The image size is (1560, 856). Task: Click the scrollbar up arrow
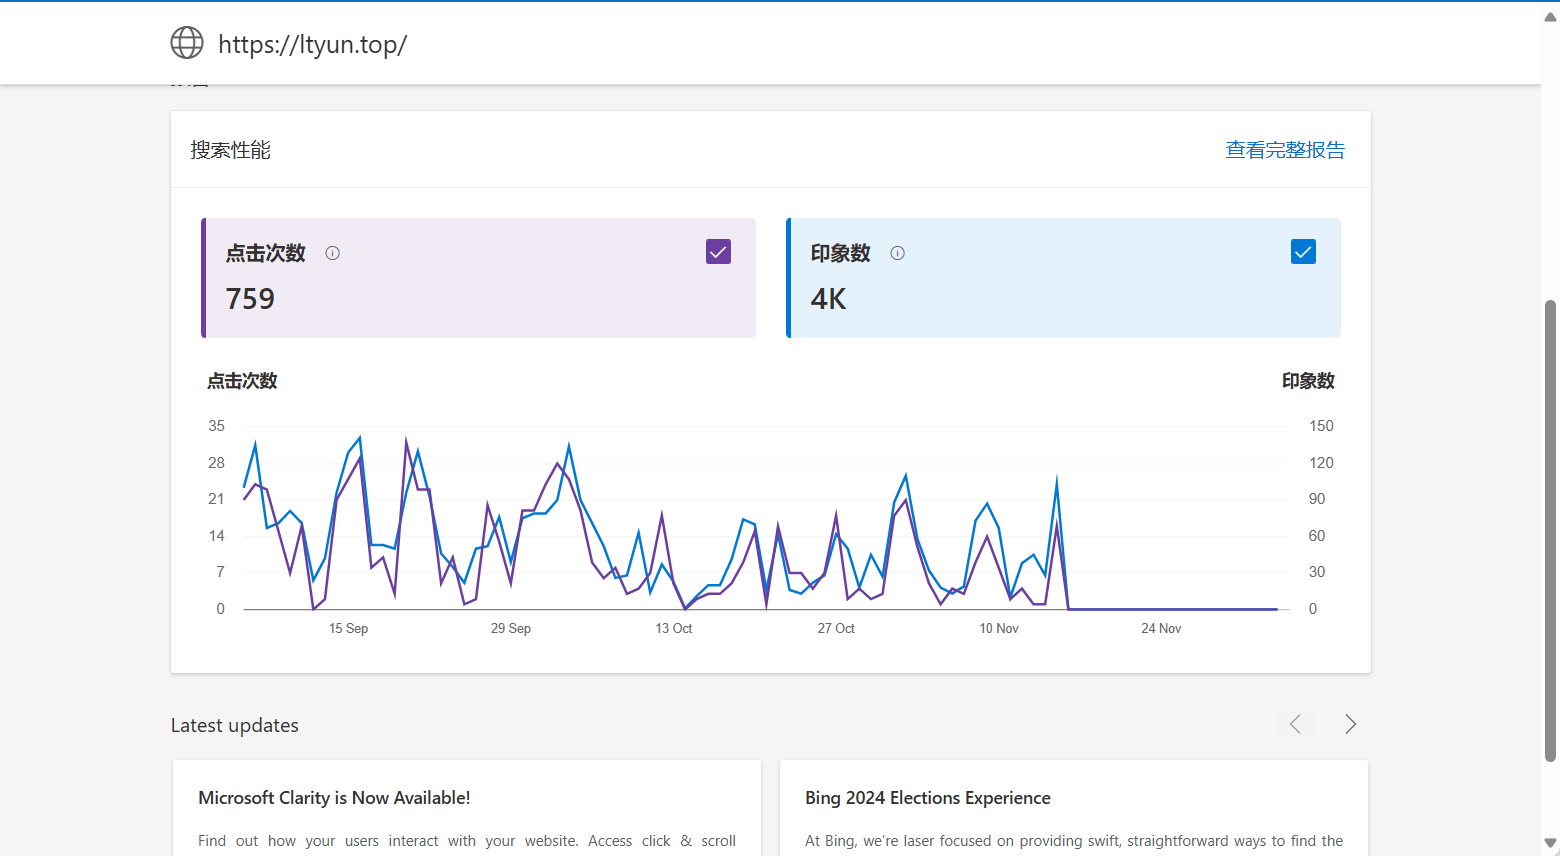1550,17
